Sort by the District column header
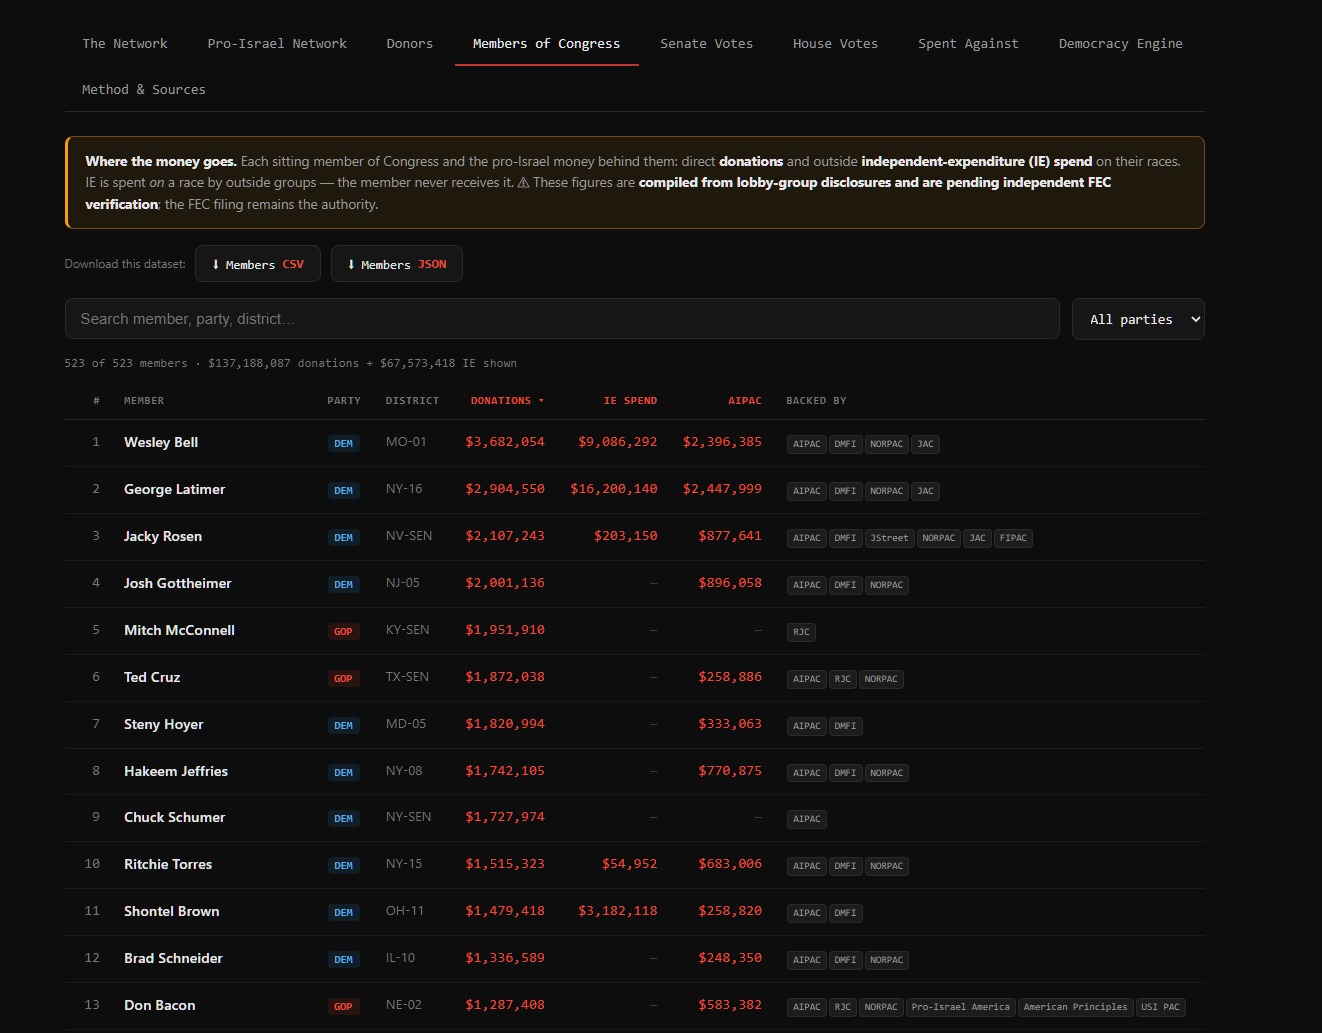This screenshot has height=1033, width=1322. coord(412,401)
